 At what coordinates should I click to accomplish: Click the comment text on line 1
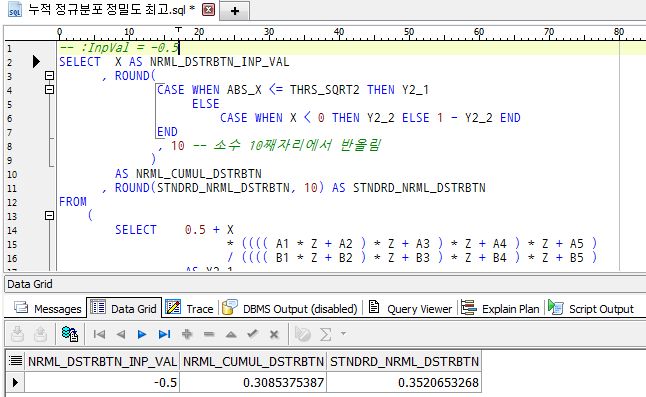click(119, 48)
